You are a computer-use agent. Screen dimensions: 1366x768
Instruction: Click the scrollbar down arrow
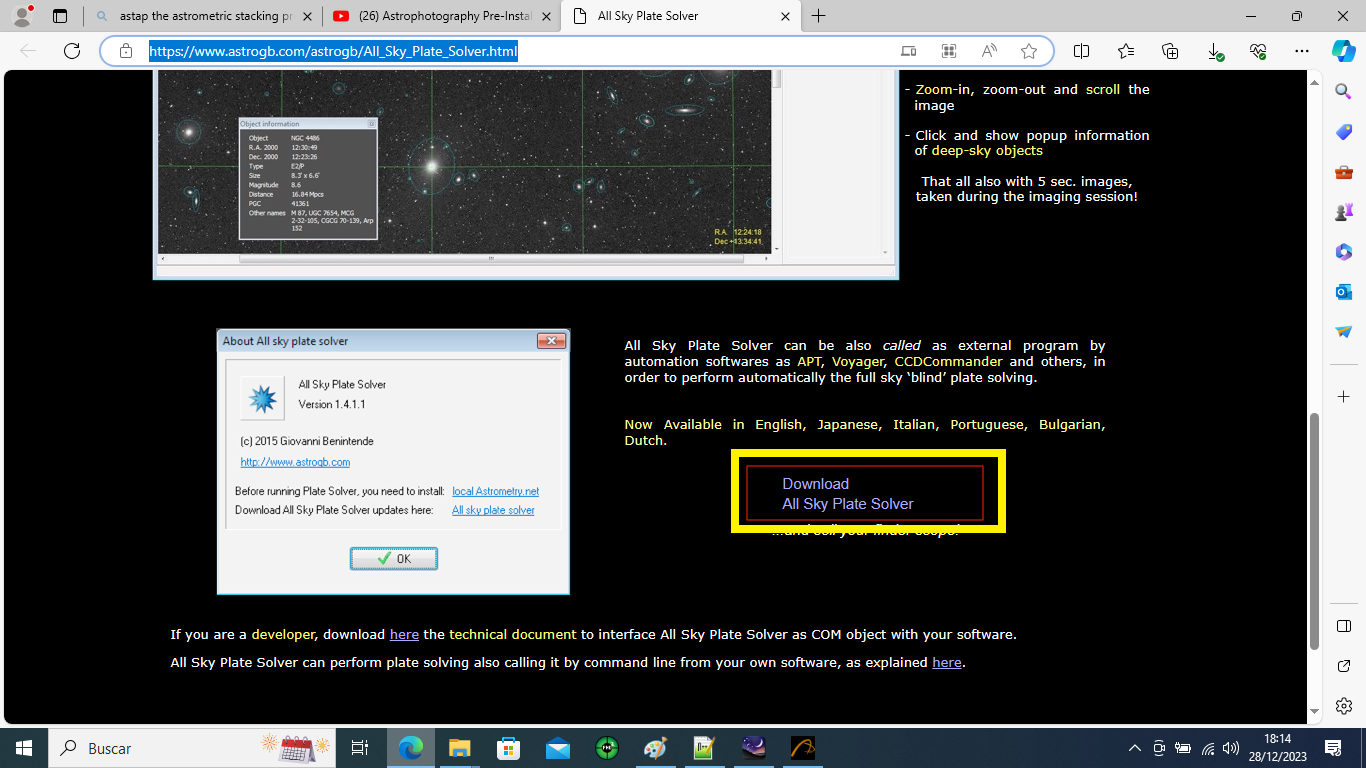[x=1315, y=714]
